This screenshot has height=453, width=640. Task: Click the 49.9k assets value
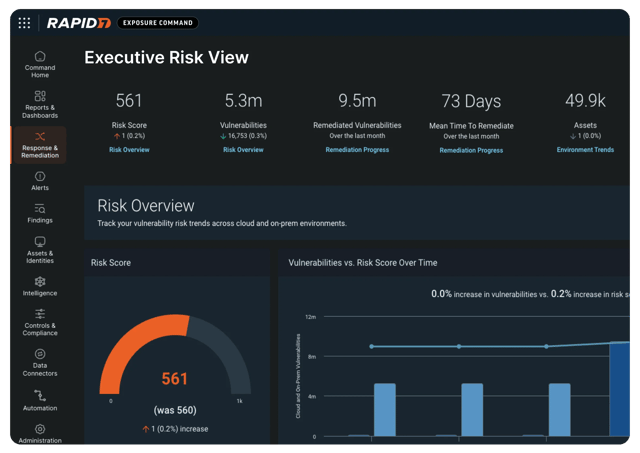[x=585, y=101]
